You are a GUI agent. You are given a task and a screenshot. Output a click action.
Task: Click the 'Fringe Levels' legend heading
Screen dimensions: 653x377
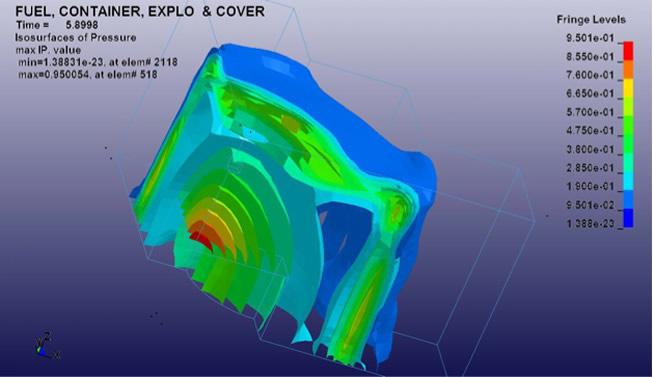tap(591, 20)
